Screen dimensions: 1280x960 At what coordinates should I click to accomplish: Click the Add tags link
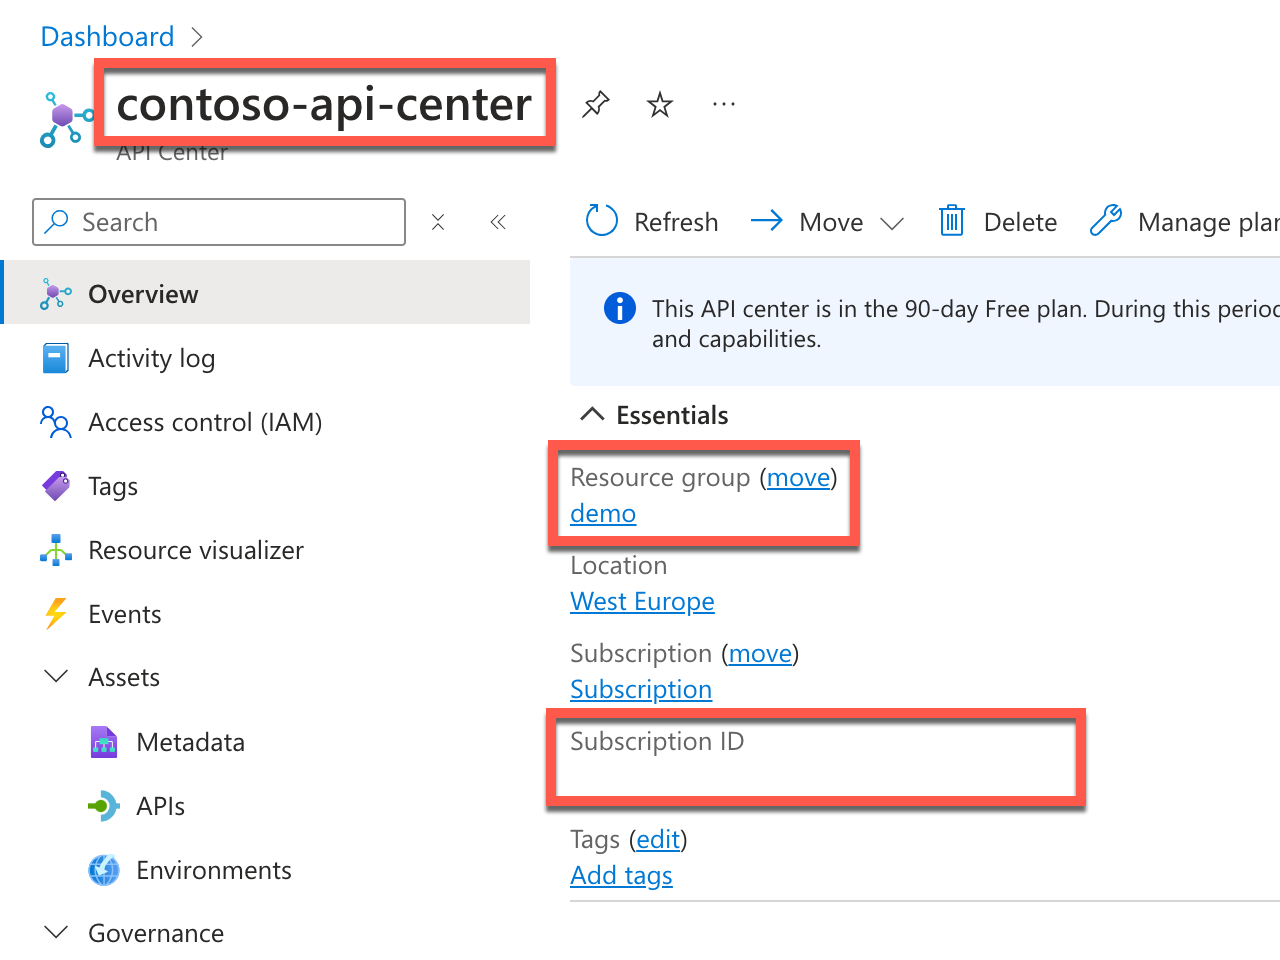point(621,875)
